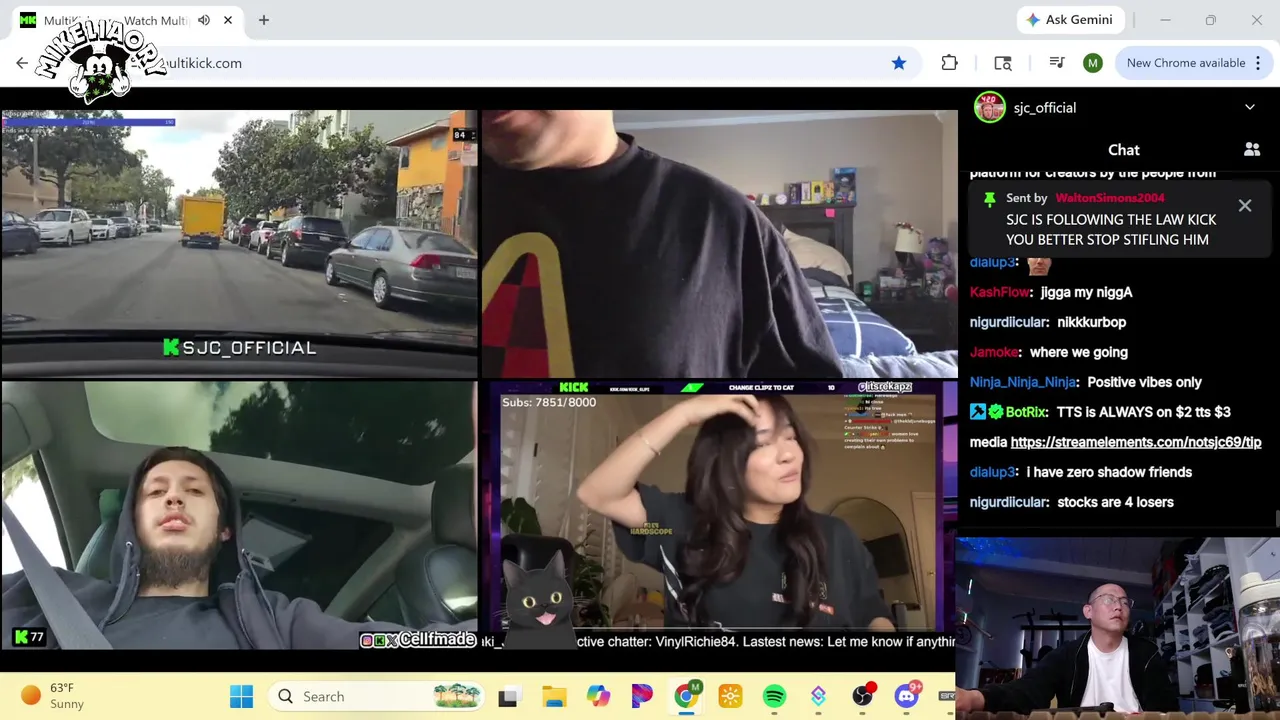Open the chat users list icon
This screenshot has height=720, width=1280.
point(1252,150)
